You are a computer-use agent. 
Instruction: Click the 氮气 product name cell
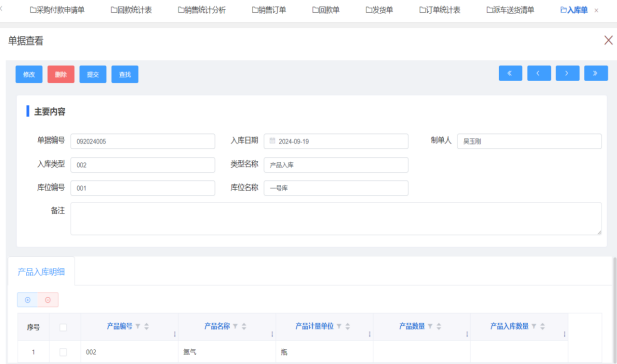tap(227, 352)
